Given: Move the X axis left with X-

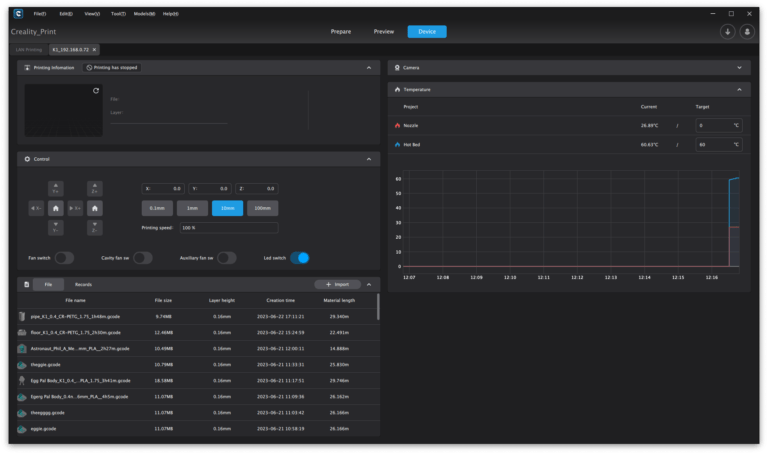Looking at the screenshot, I should pos(36,208).
